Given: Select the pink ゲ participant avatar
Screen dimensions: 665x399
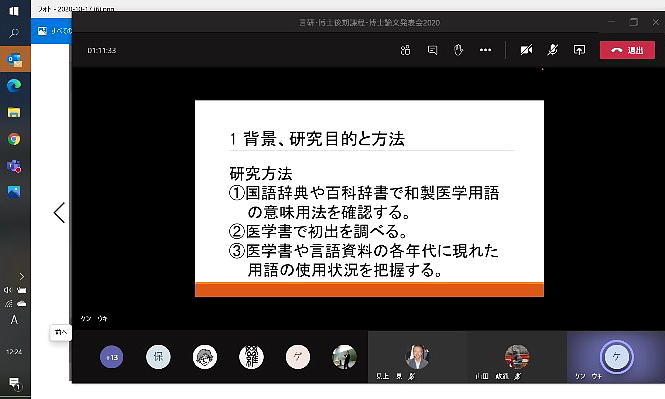Looking at the screenshot, I should [298, 357].
